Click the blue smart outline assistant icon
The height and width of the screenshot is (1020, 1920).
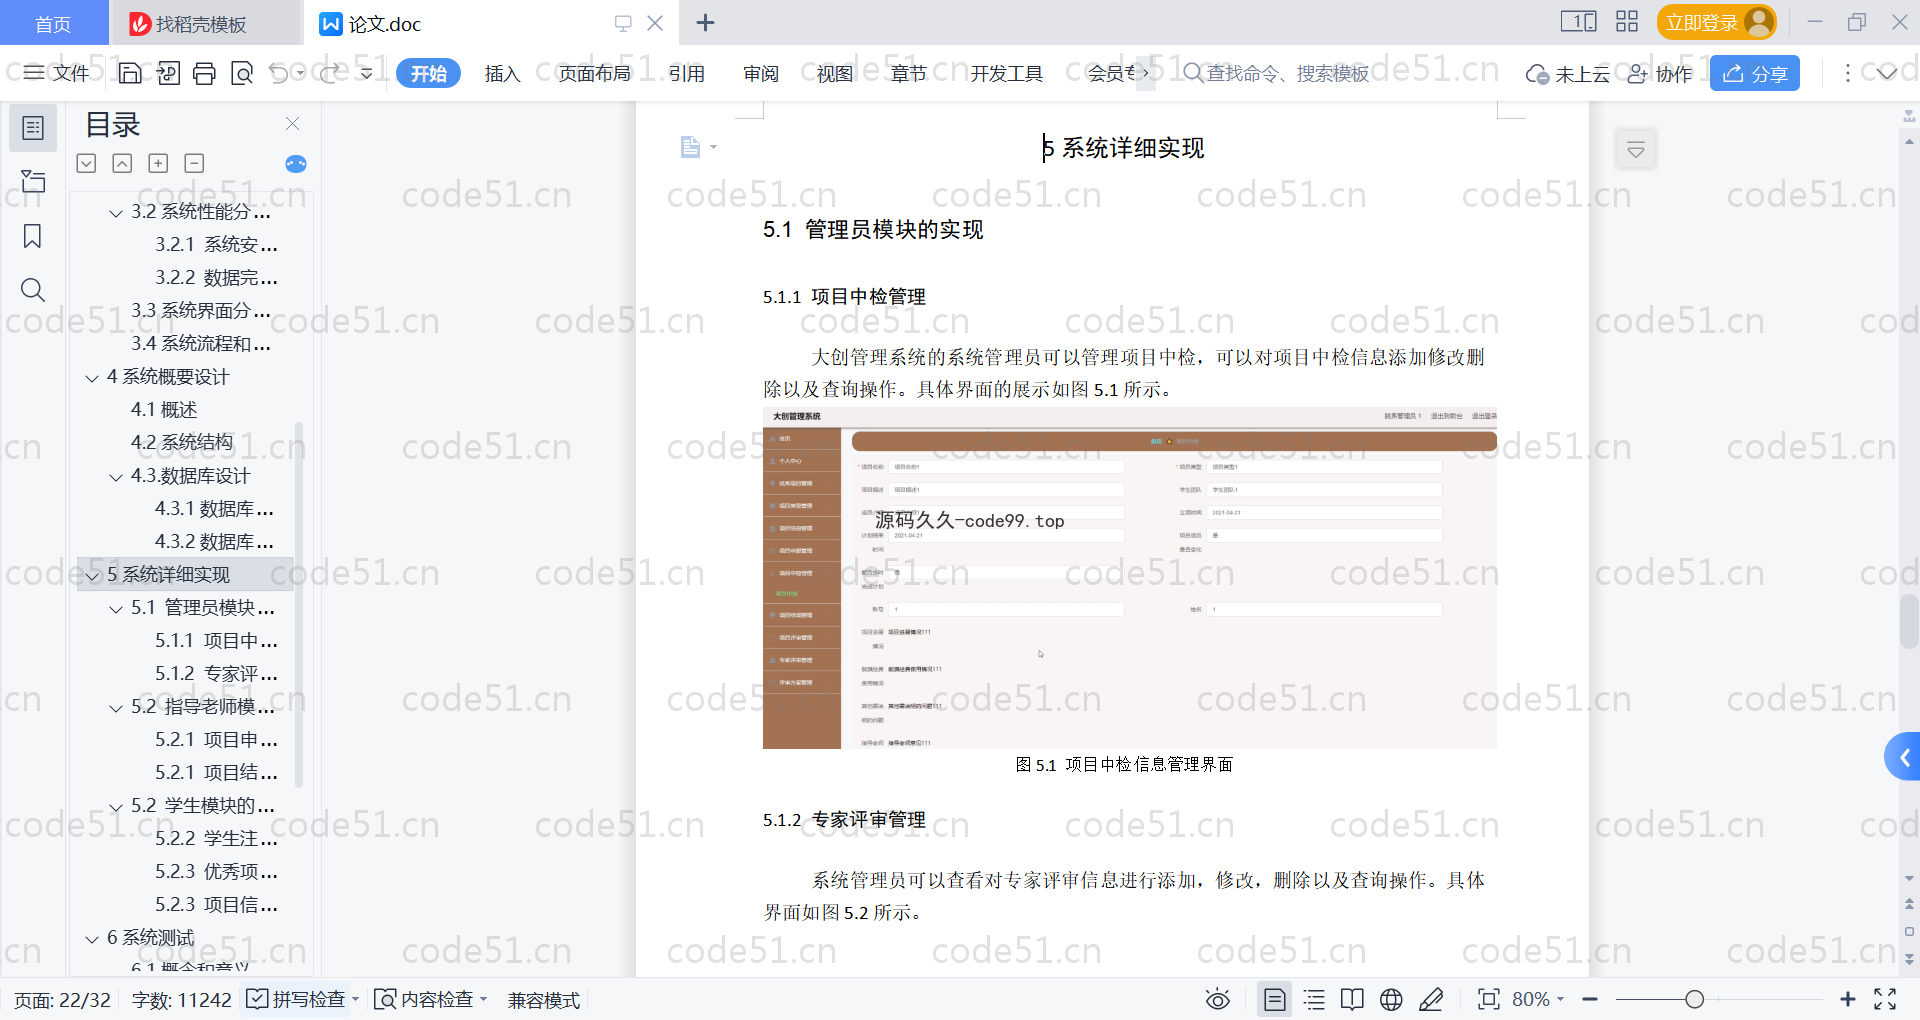296,164
